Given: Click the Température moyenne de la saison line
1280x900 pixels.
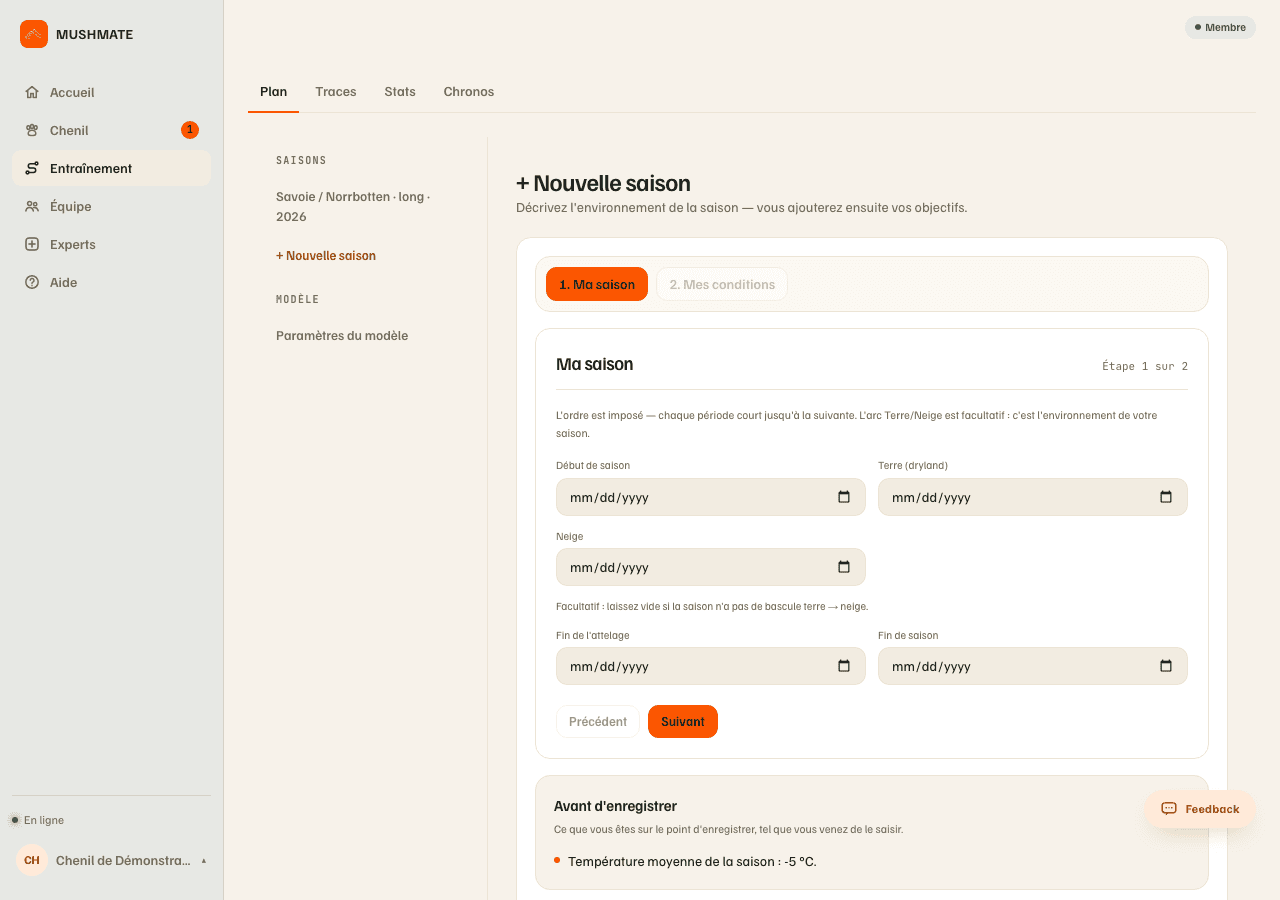Looking at the screenshot, I should click(692, 861).
